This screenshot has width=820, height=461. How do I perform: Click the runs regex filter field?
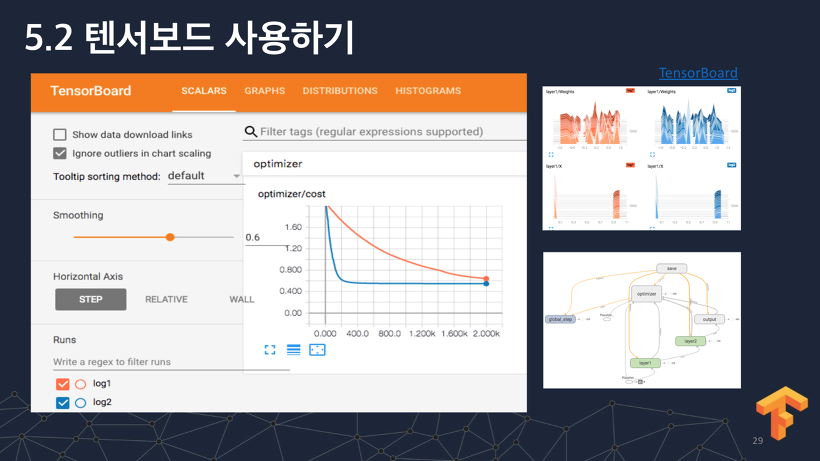click(x=171, y=362)
